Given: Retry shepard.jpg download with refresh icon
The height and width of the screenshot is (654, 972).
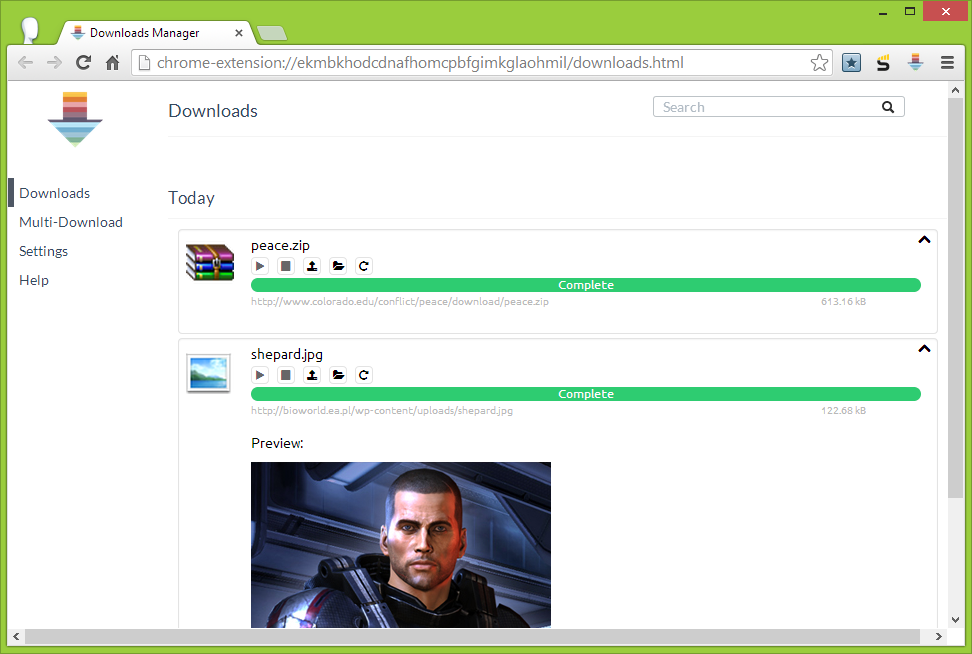Looking at the screenshot, I should (364, 375).
